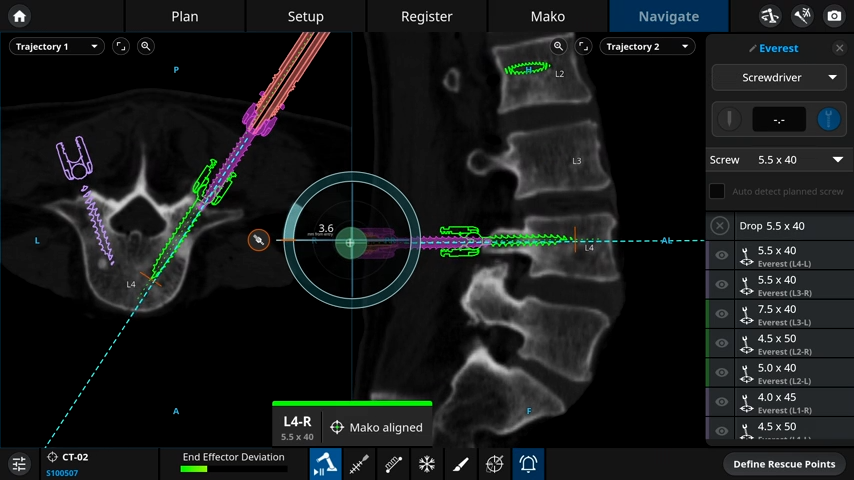Hide the 4.0 x 45 Everest (L1-R) screw
The height and width of the screenshot is (480, 854).
722,402
